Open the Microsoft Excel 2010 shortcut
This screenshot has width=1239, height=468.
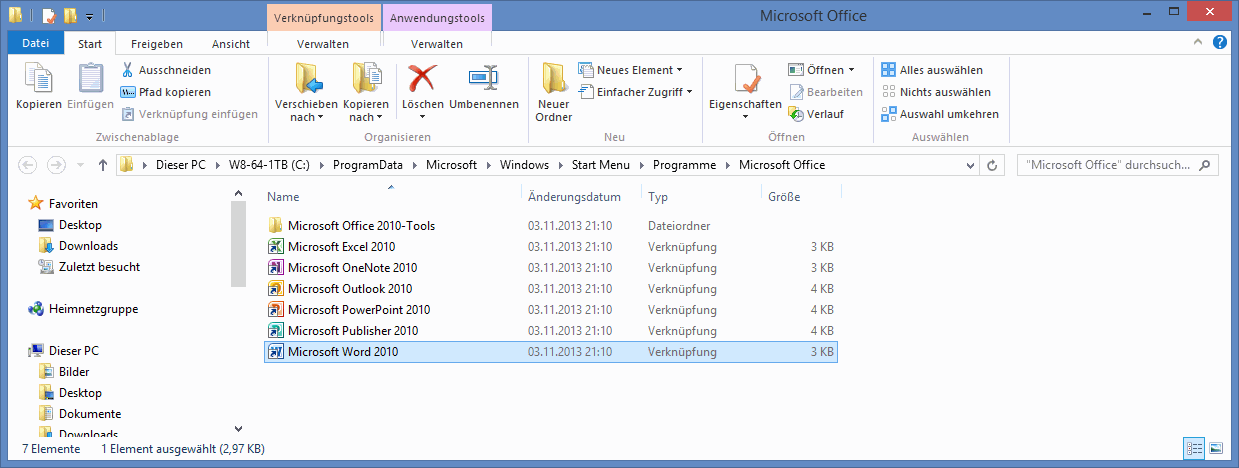coord(341,247)
